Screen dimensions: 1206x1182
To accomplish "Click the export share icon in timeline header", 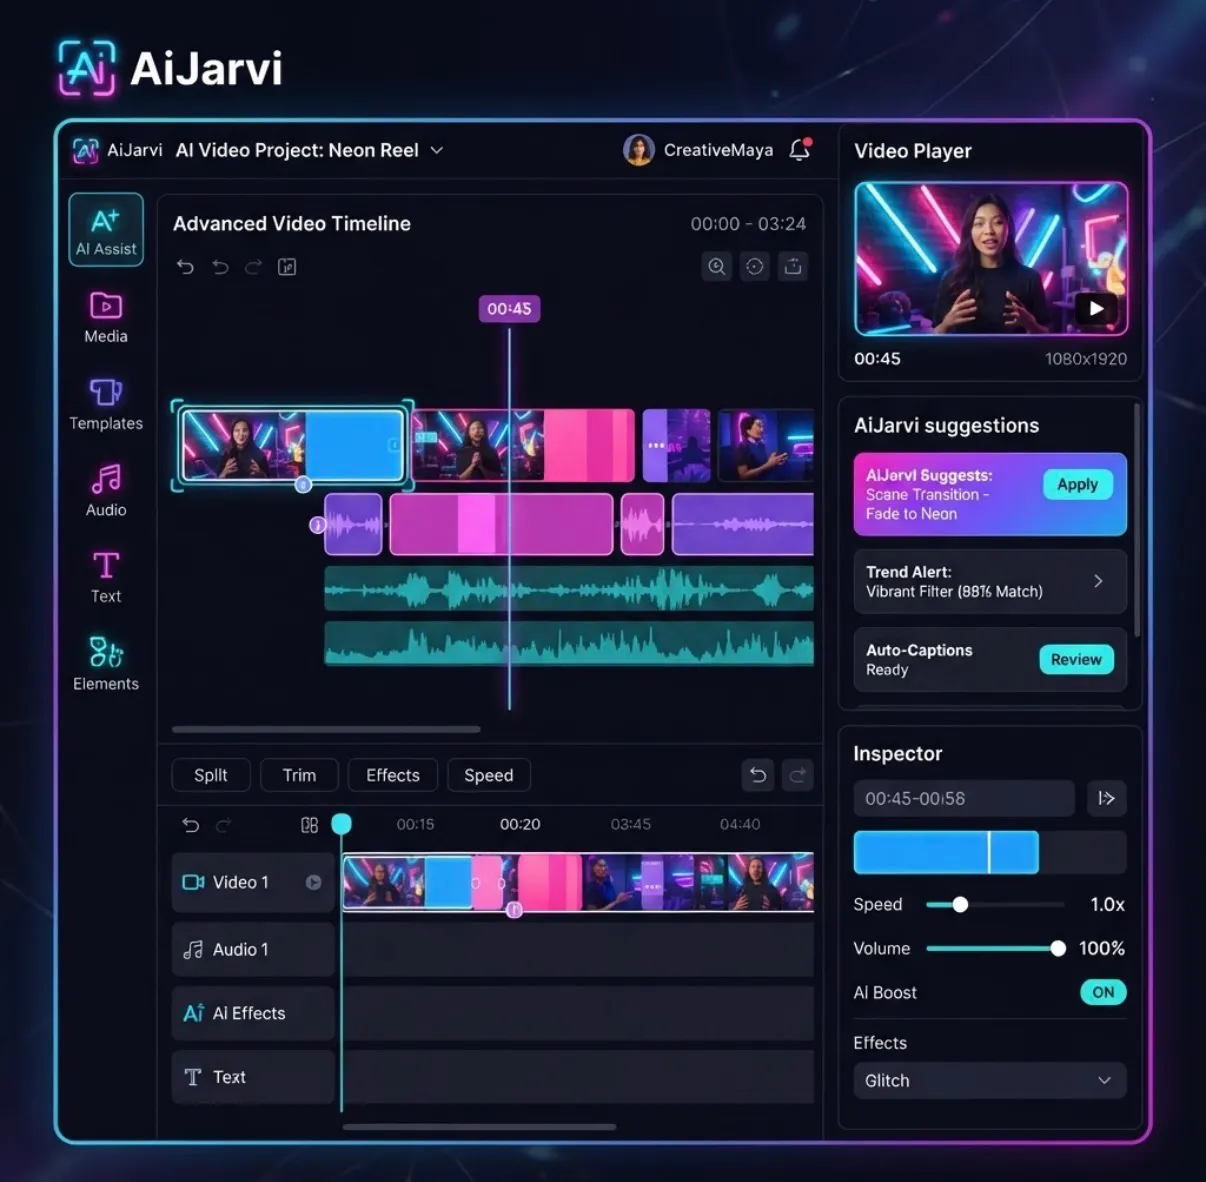I will tap(793, 266).
